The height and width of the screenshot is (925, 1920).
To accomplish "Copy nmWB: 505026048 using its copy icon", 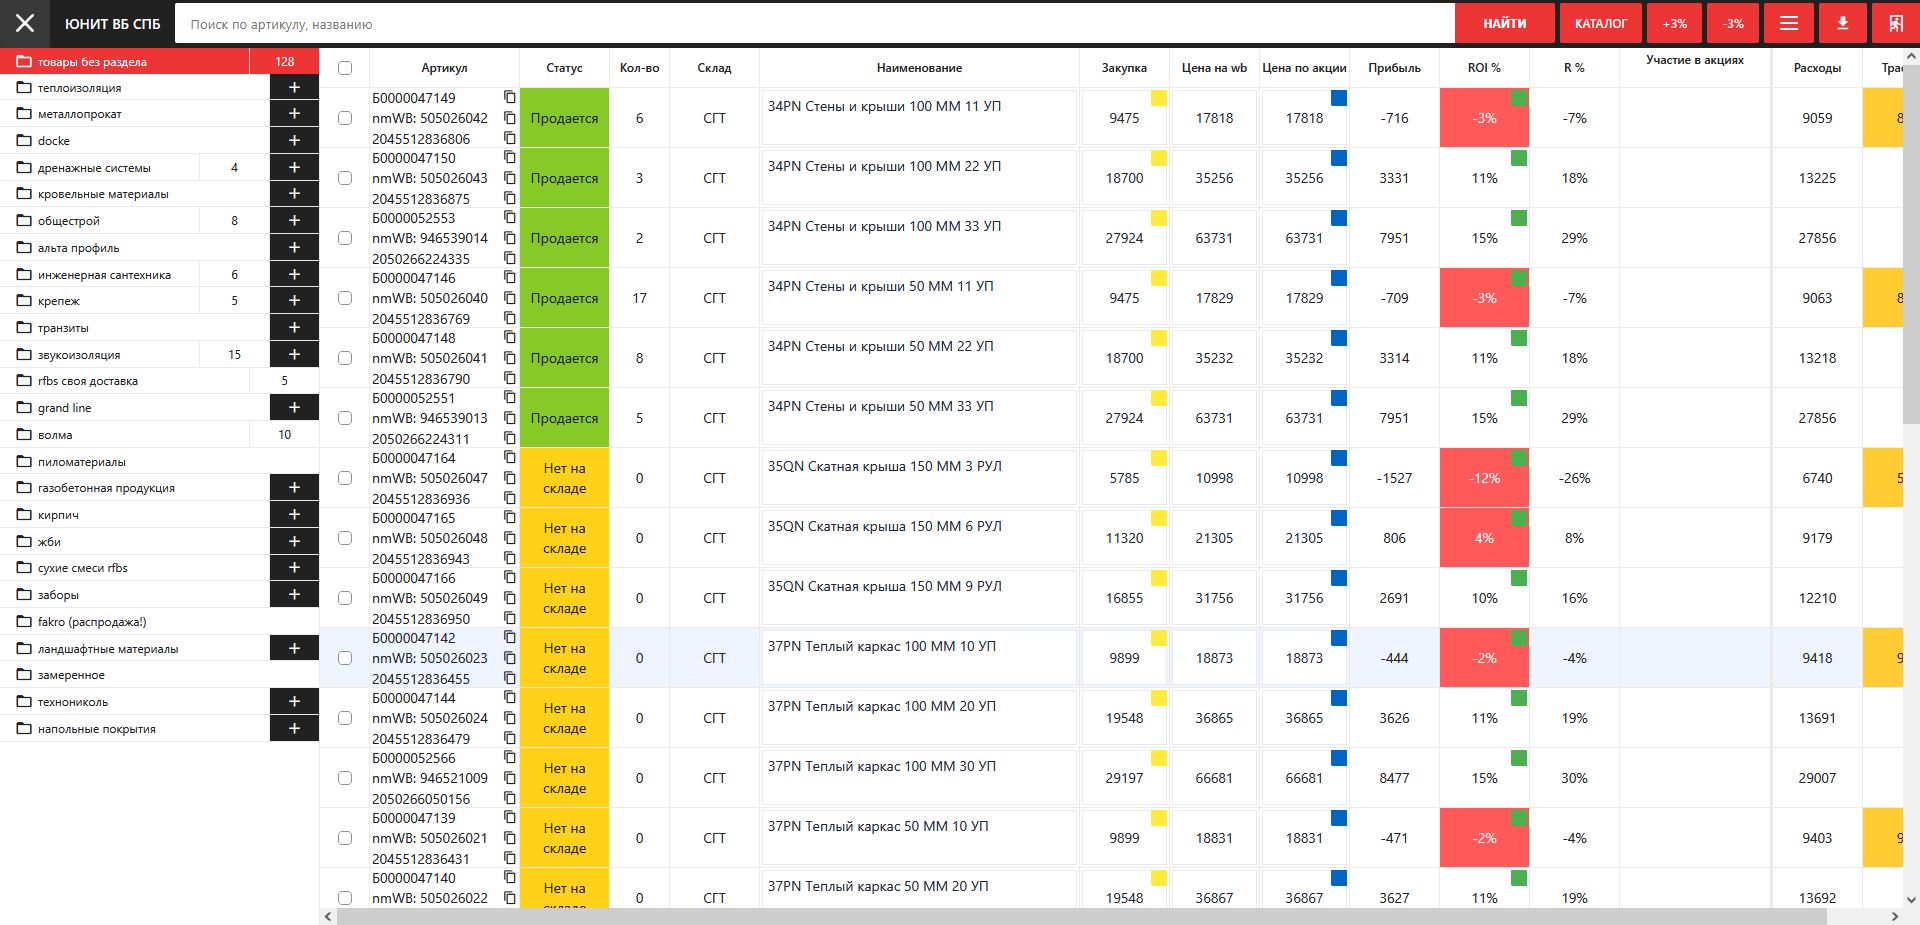I will coord(509,538).
